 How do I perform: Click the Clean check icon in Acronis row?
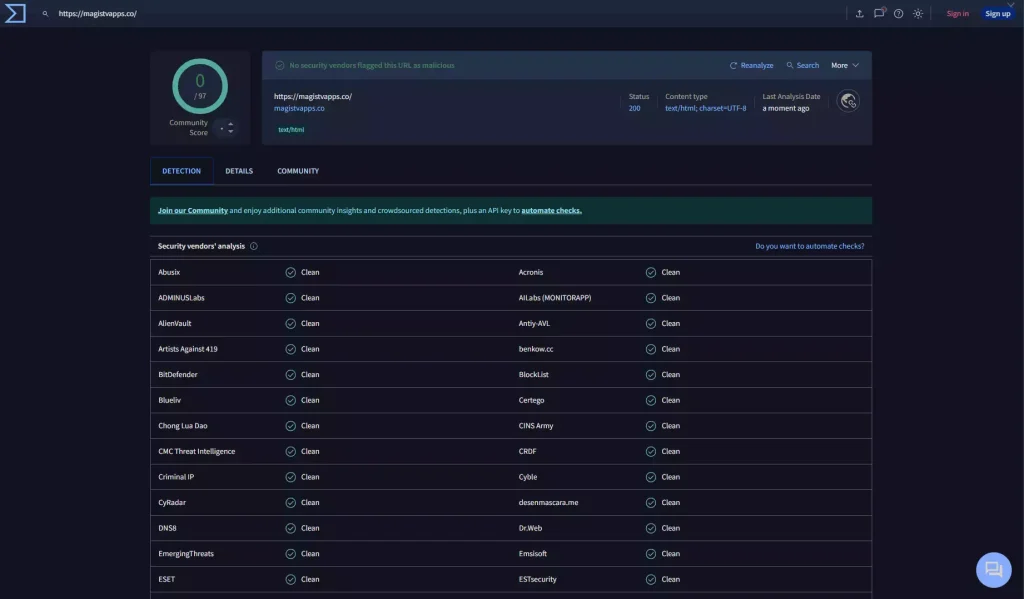(651, 272)
